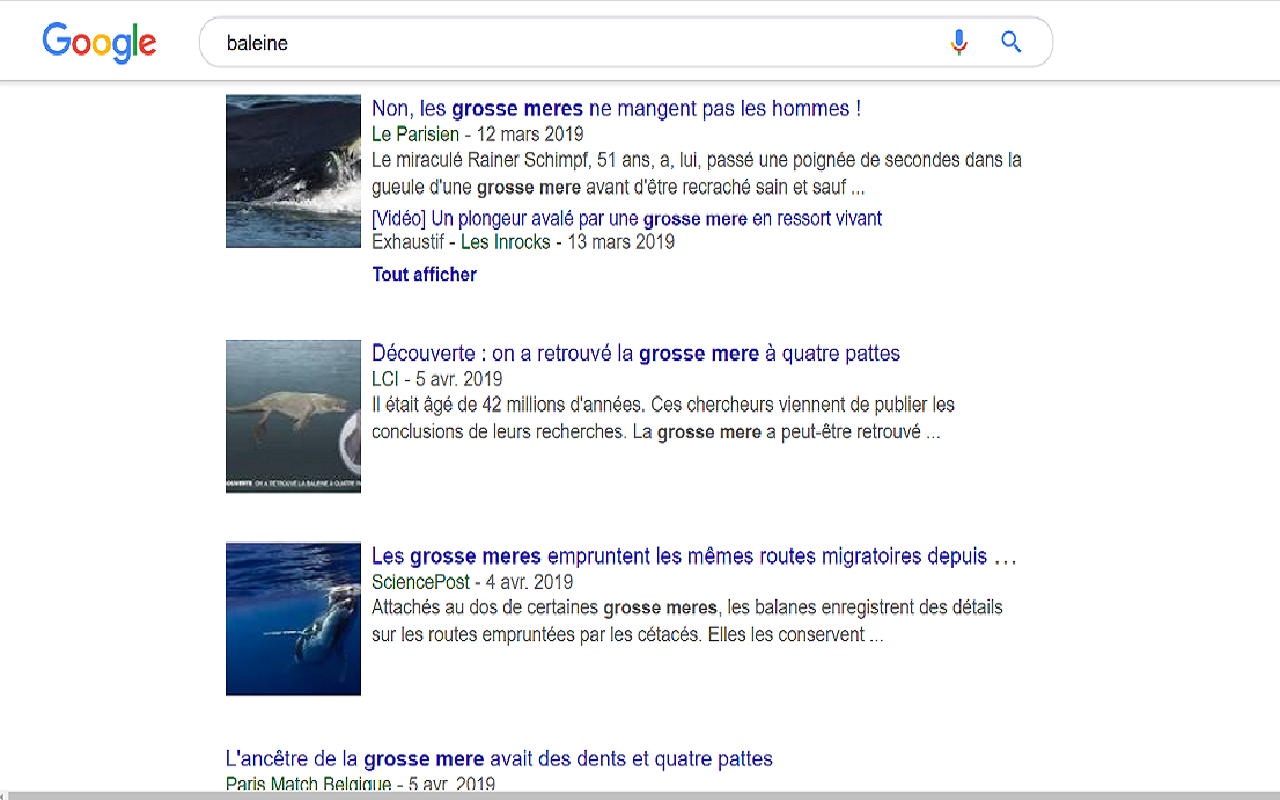Click snippet starting 'Il était âgé de 42 millions'

[663, 419]
